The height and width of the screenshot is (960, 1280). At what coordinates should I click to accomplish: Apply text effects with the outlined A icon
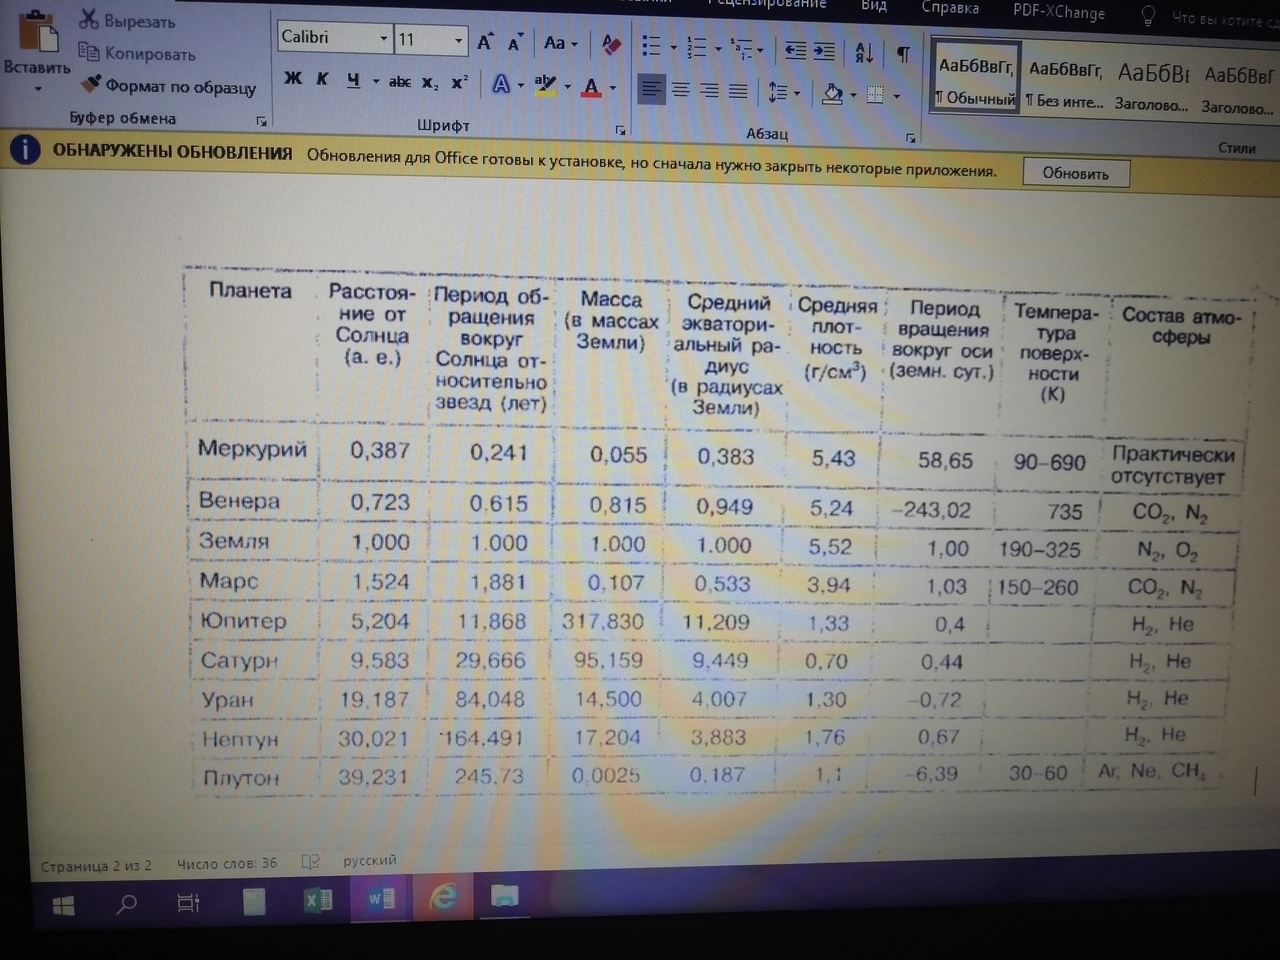pyautogui.click(x=501, y=85)
